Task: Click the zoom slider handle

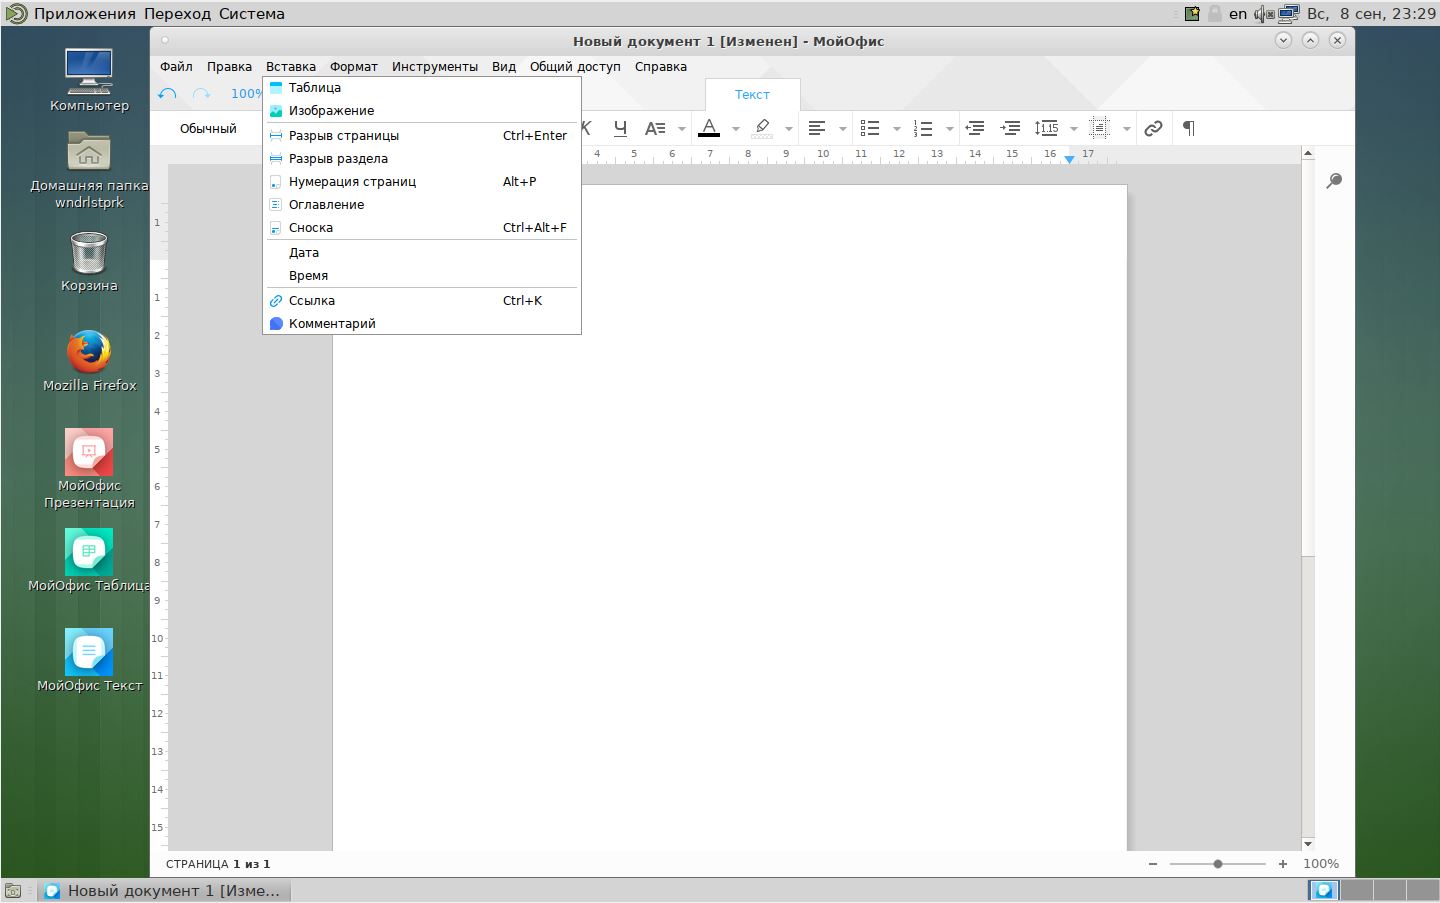Action: 1218,864
